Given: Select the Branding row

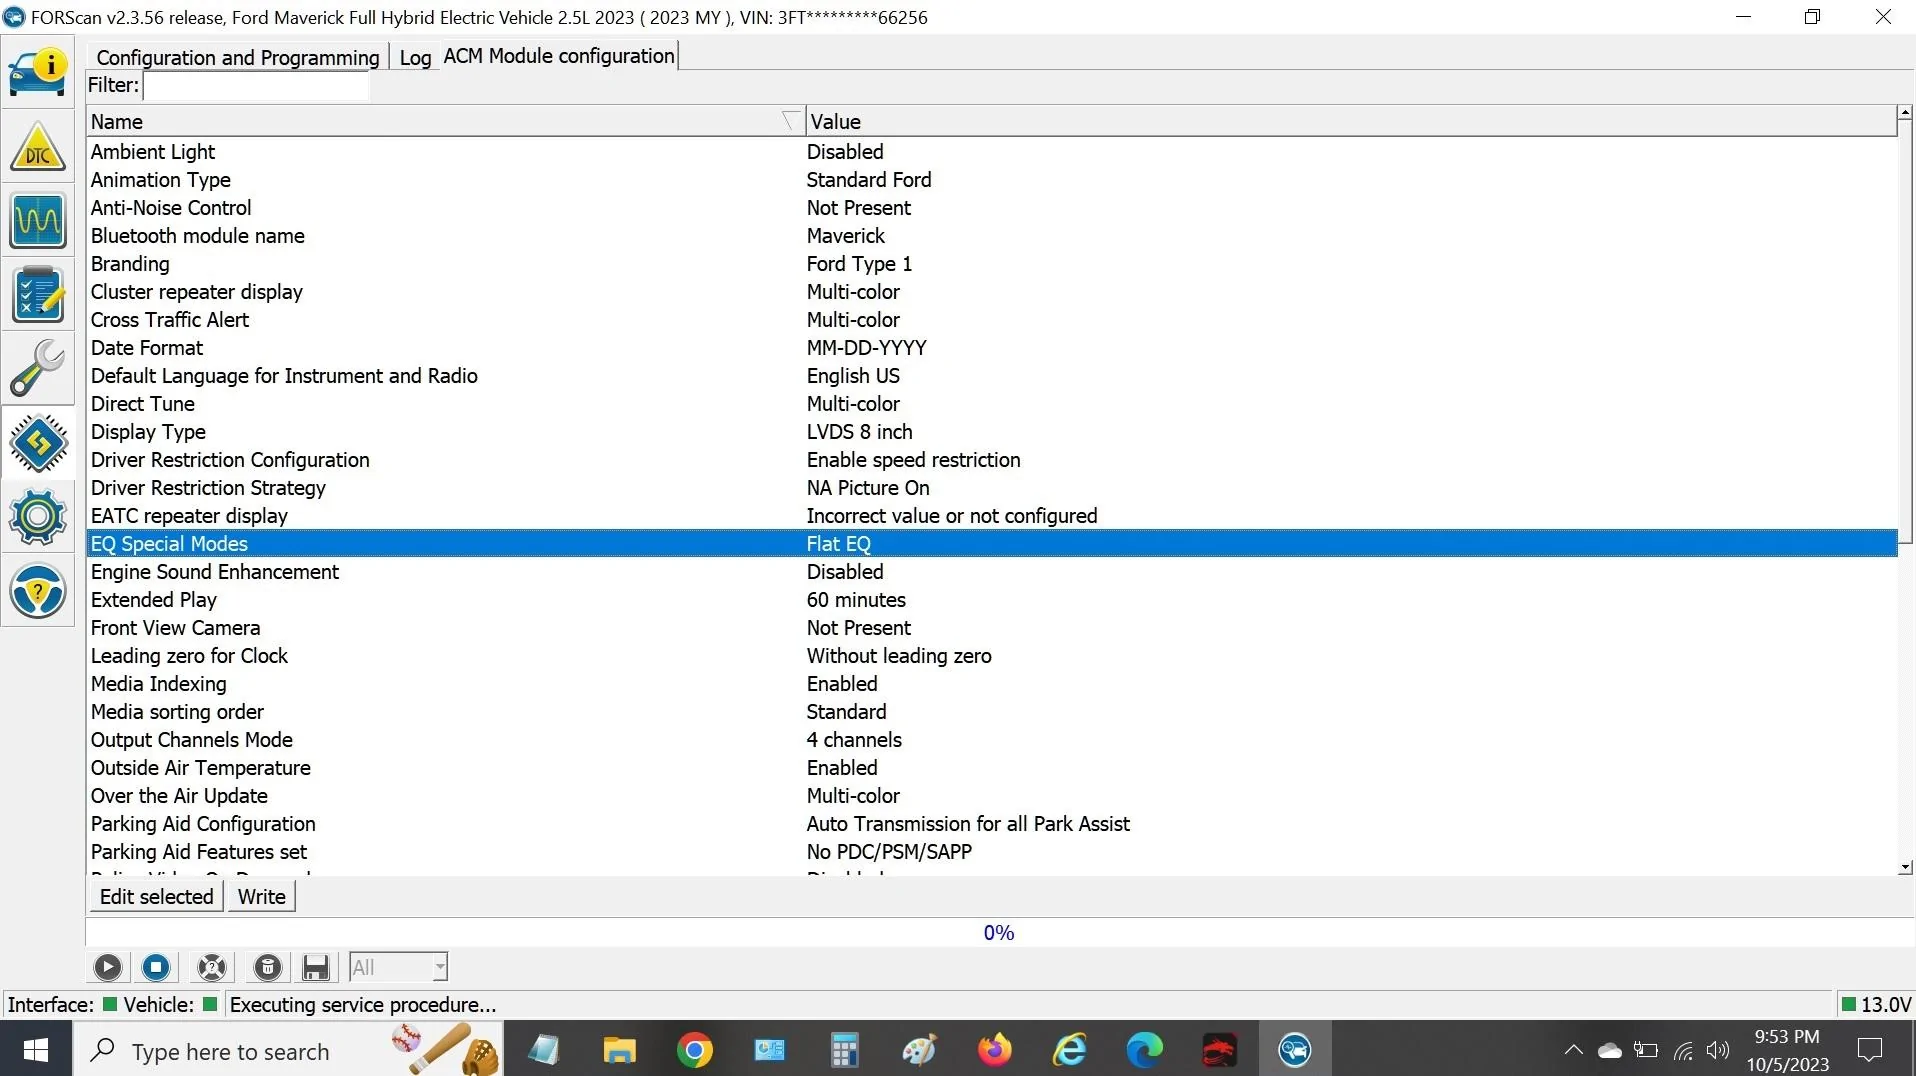Looking at the screenshot, I should (992, 264).
